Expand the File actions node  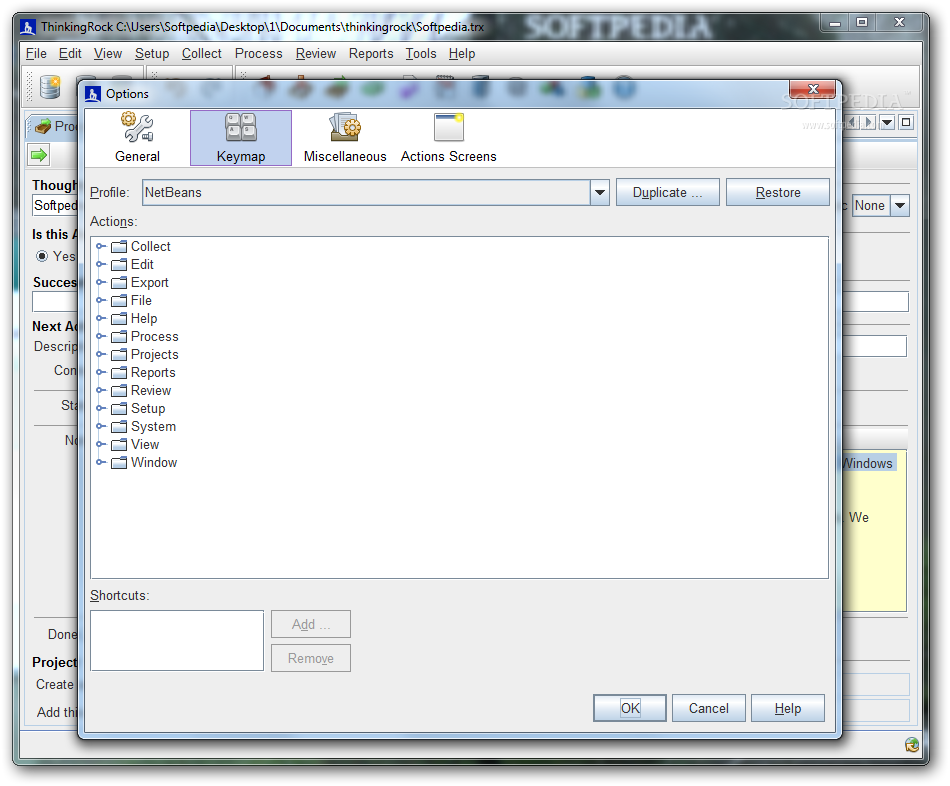point(101,301)
